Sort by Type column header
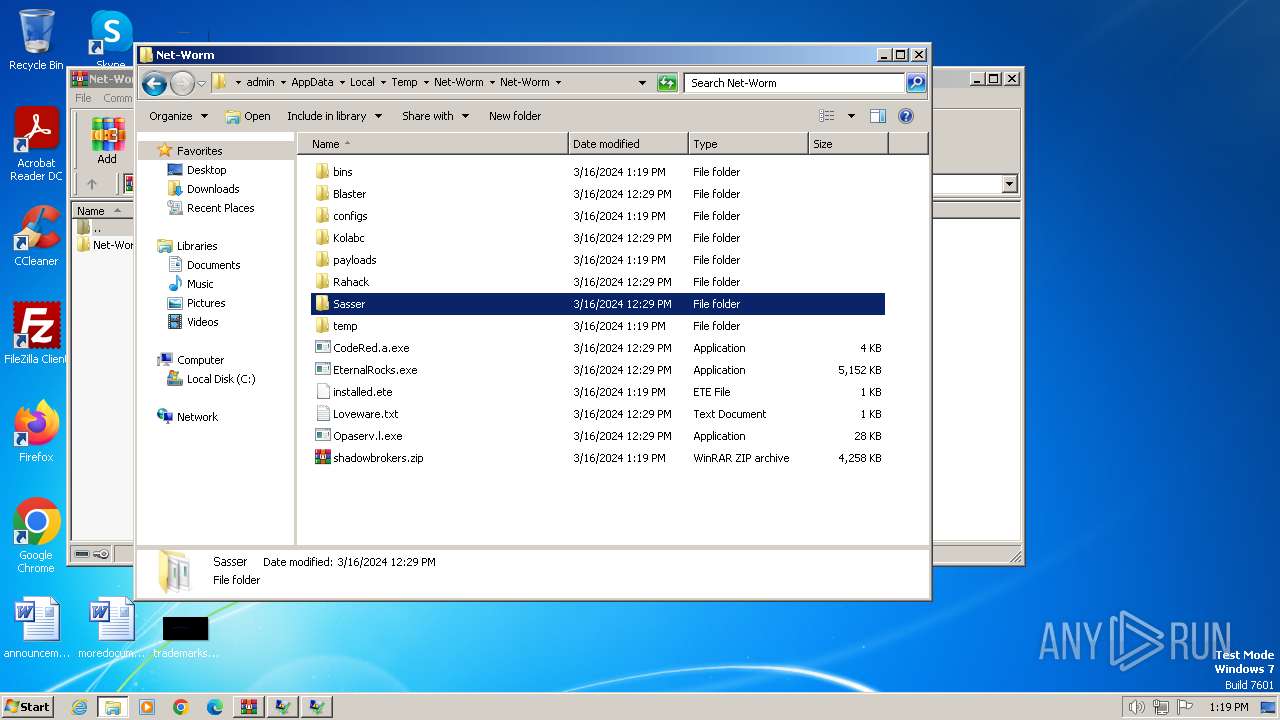This screenshot has width=1280, height=720. [x=748, y=144]
